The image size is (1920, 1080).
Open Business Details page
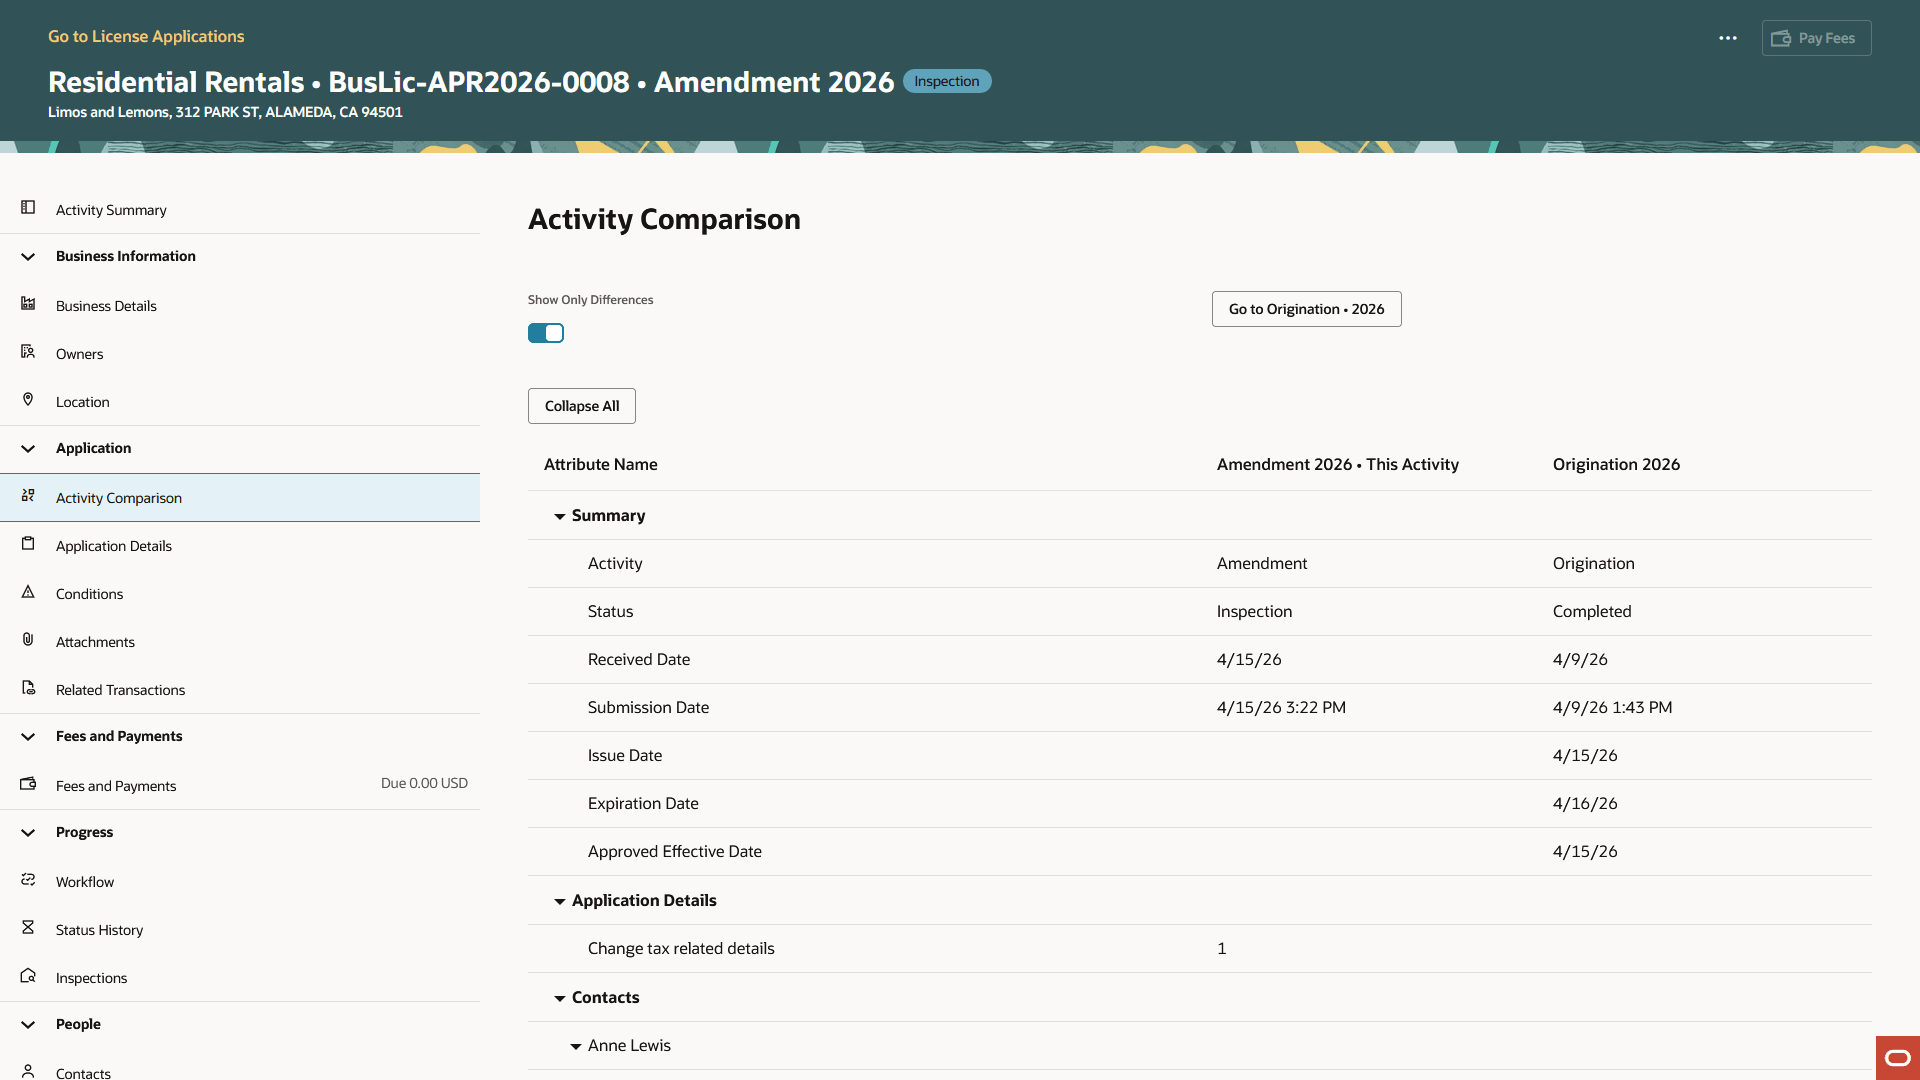tap(106, 306)
